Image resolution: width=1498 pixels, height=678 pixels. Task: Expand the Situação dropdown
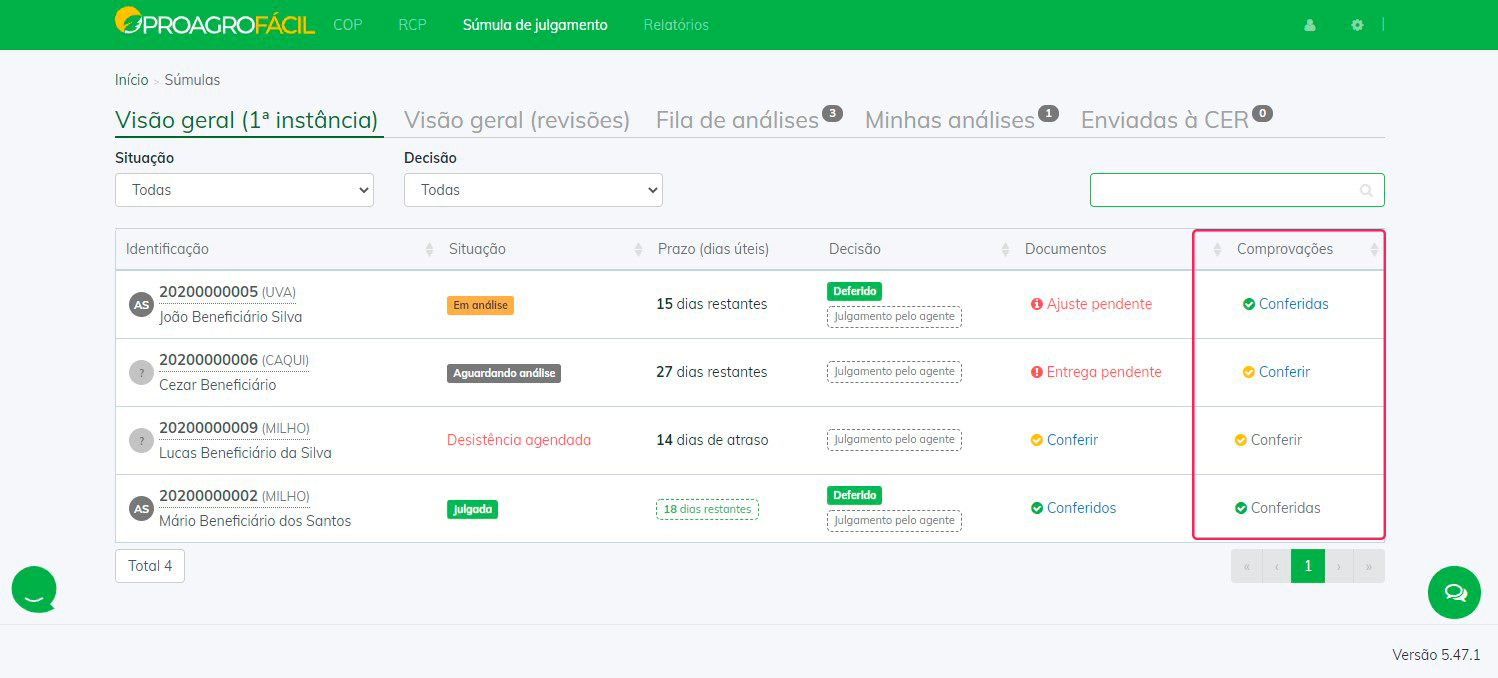(x=244, y=190)
